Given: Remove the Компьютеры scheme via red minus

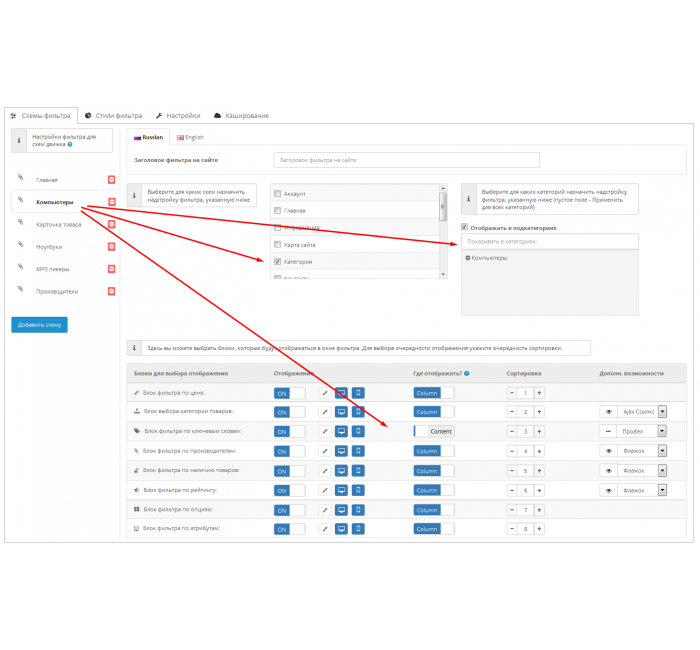Looking at the screenshot, I should coord(112,202).
